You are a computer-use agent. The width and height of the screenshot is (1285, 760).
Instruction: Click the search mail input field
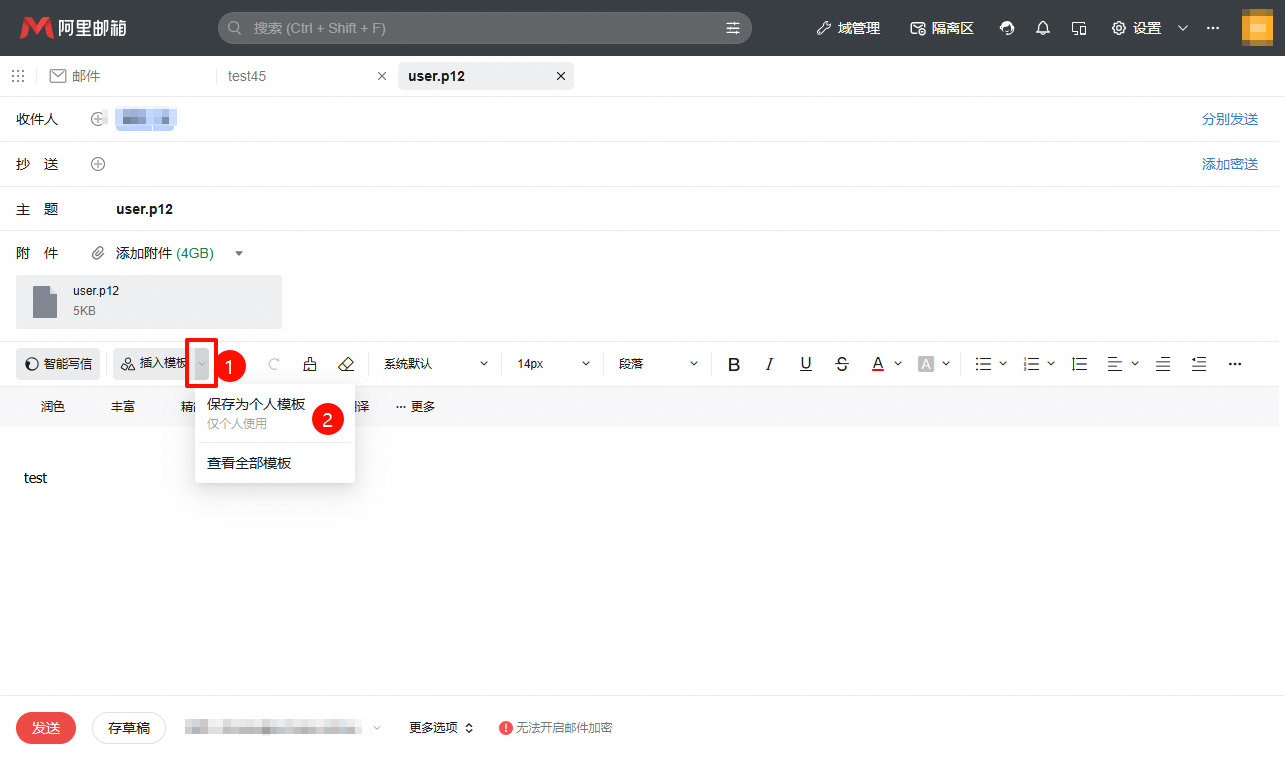(485, 28)
